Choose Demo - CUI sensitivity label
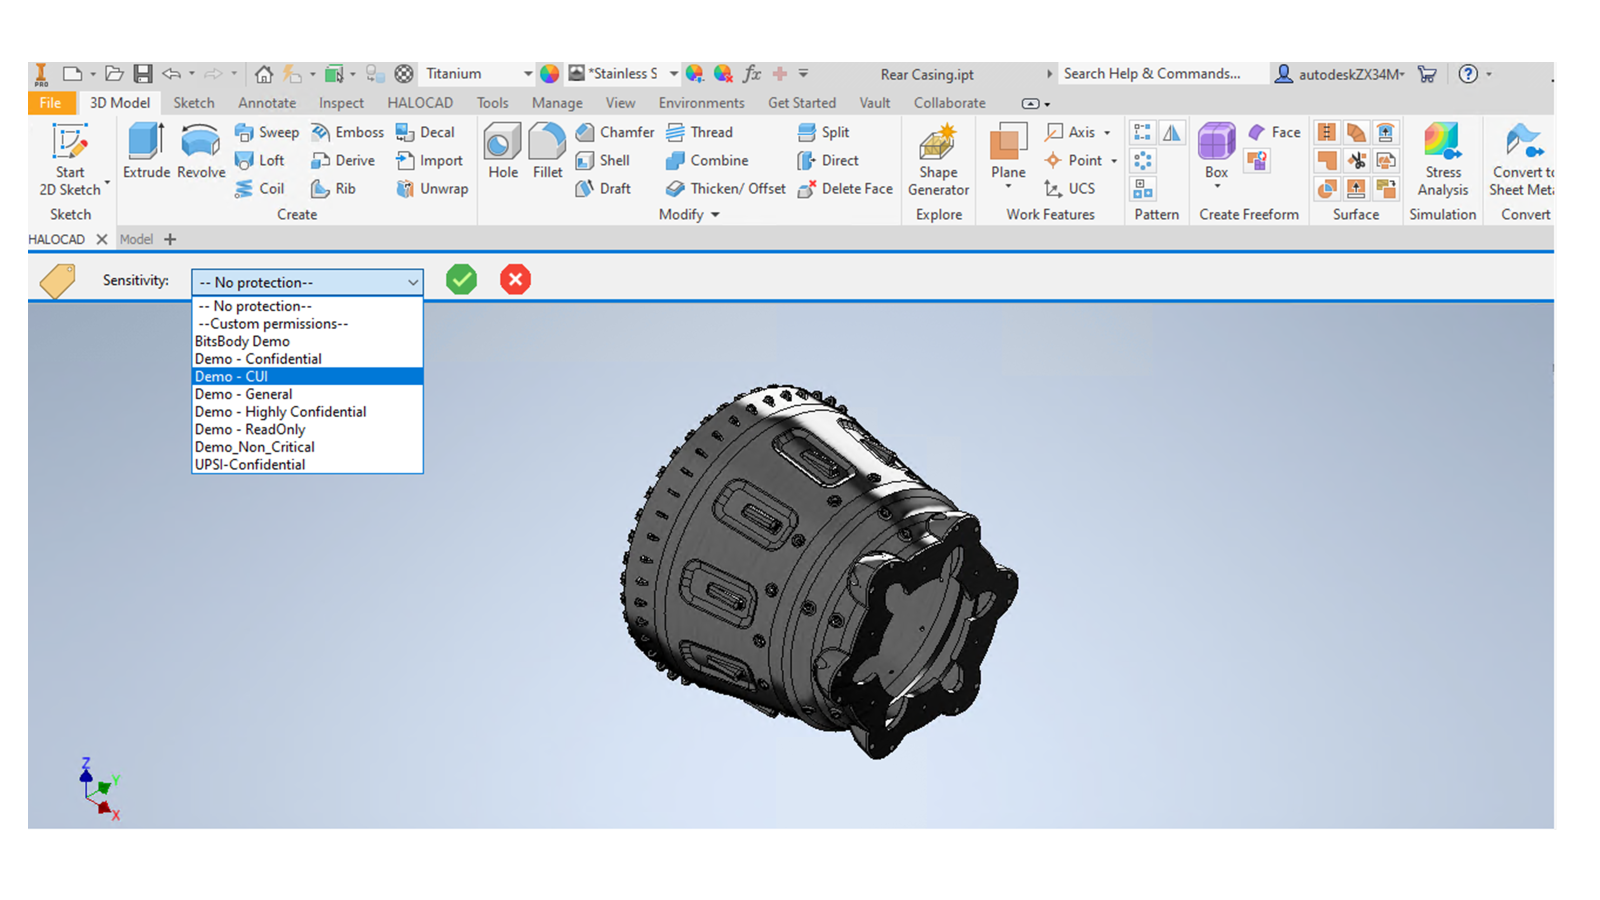 pos(307,377)
